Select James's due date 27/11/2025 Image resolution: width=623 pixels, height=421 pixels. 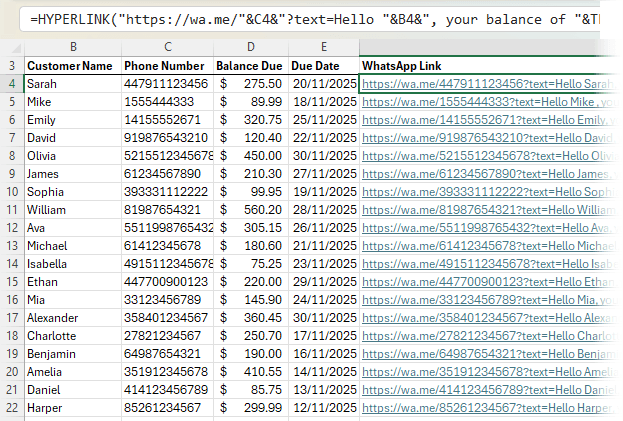click(x=324, y=174)
